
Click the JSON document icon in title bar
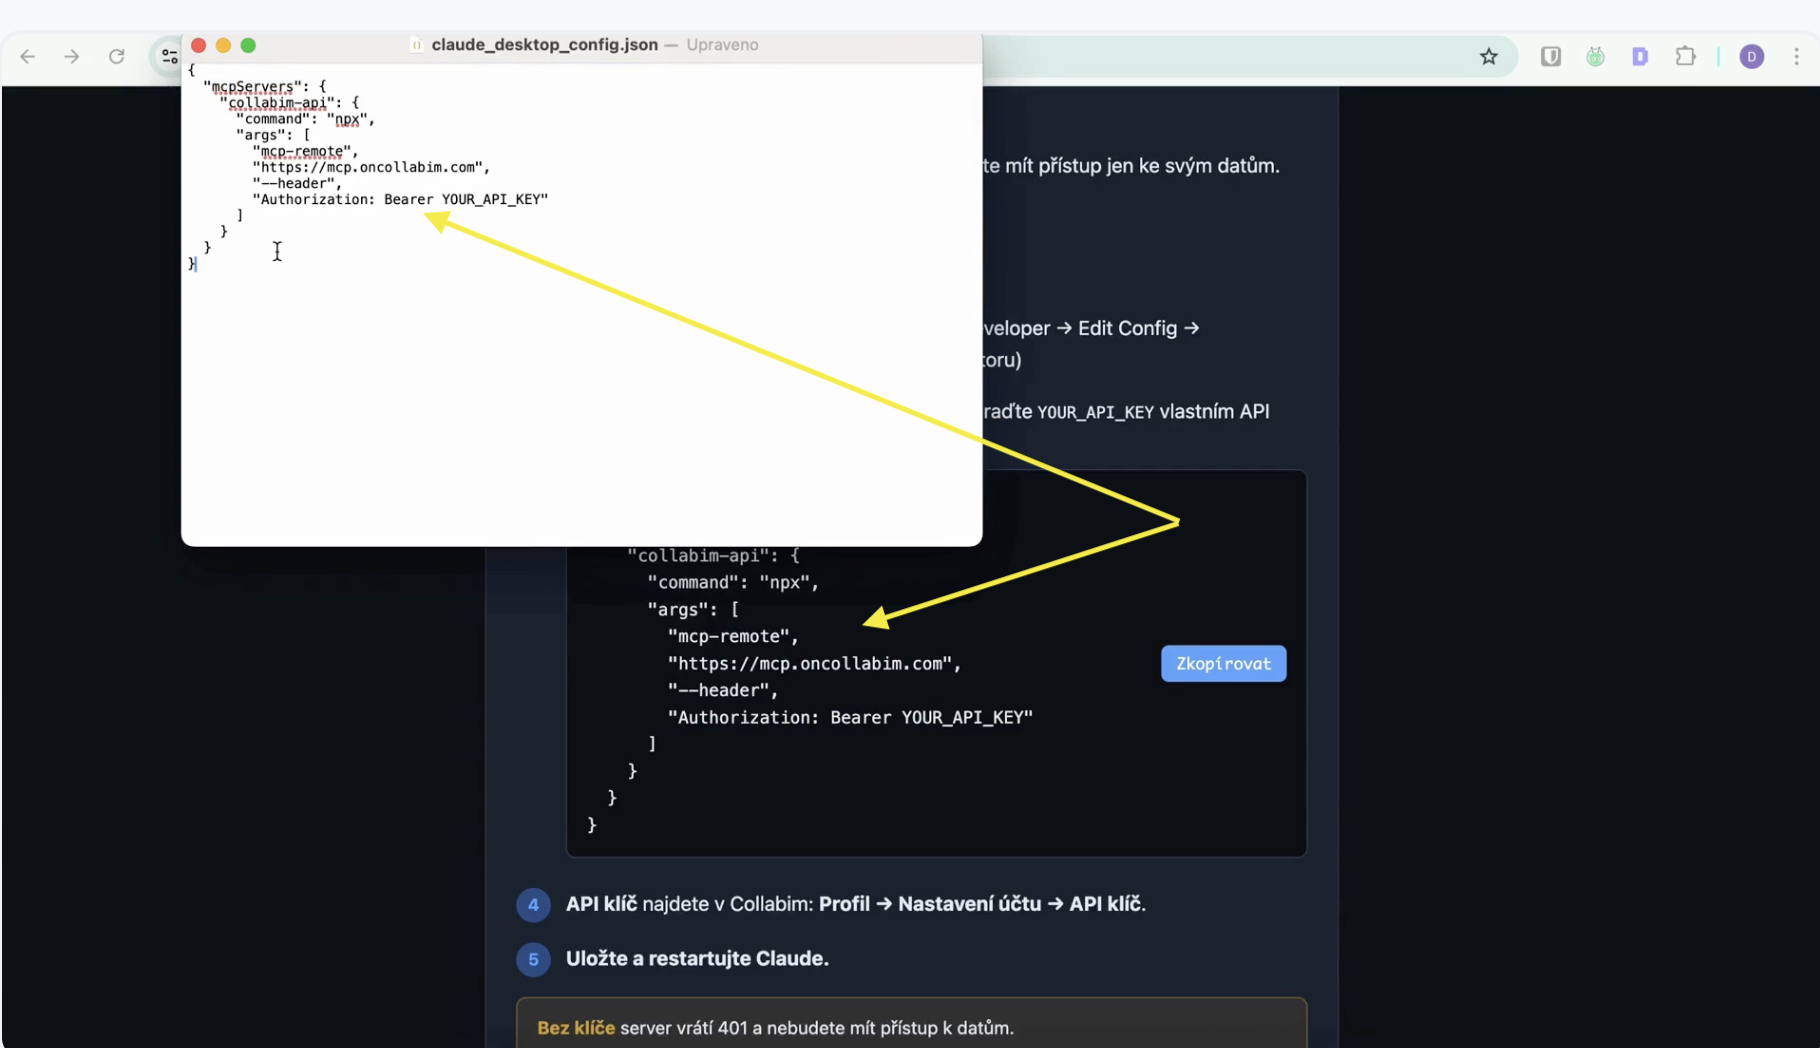[x=417, y=45]
